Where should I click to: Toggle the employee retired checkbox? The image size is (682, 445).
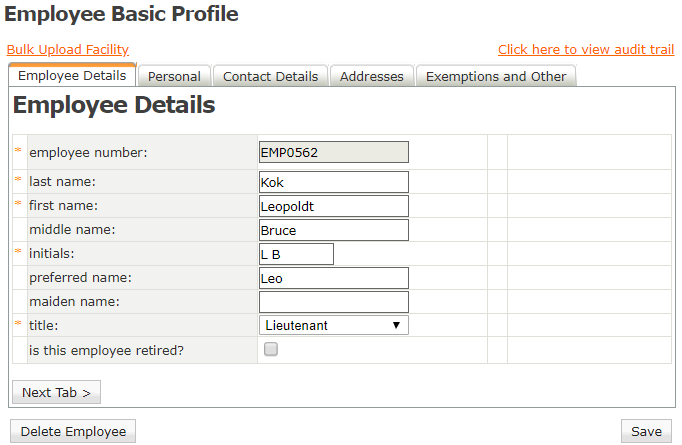pyautogui.click(x=271, y=349)
